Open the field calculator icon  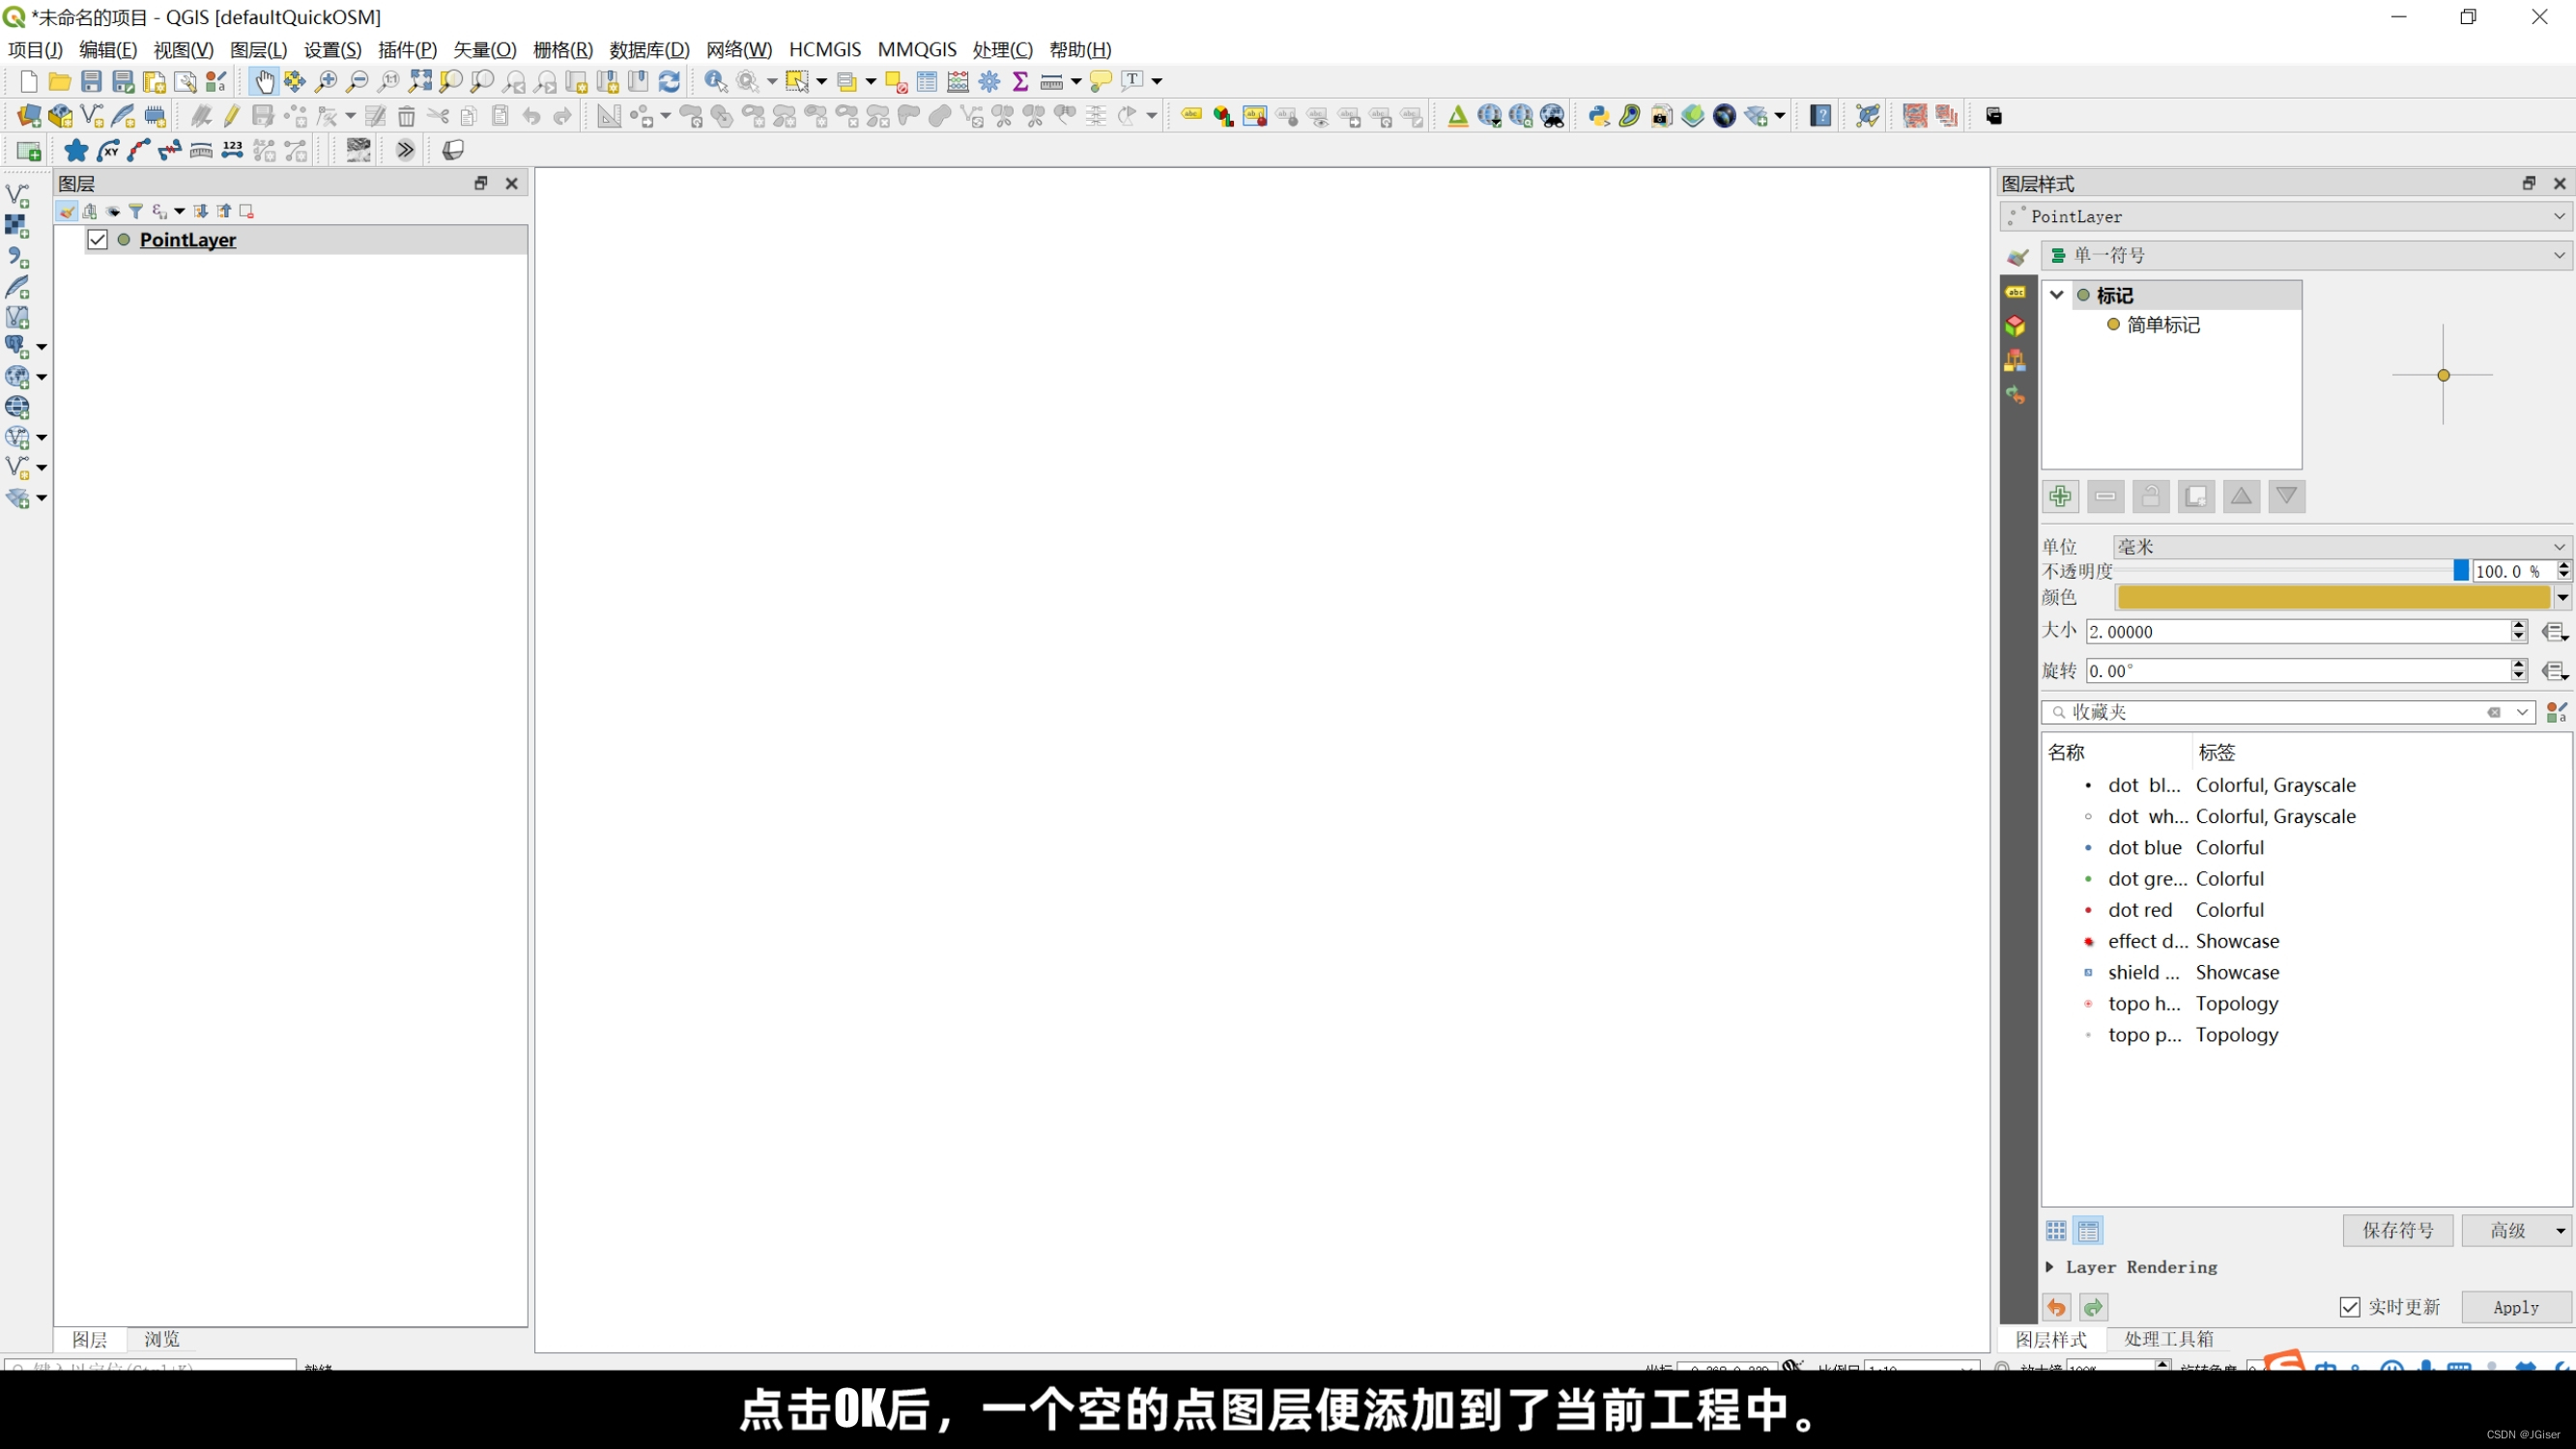pos(958,81)
